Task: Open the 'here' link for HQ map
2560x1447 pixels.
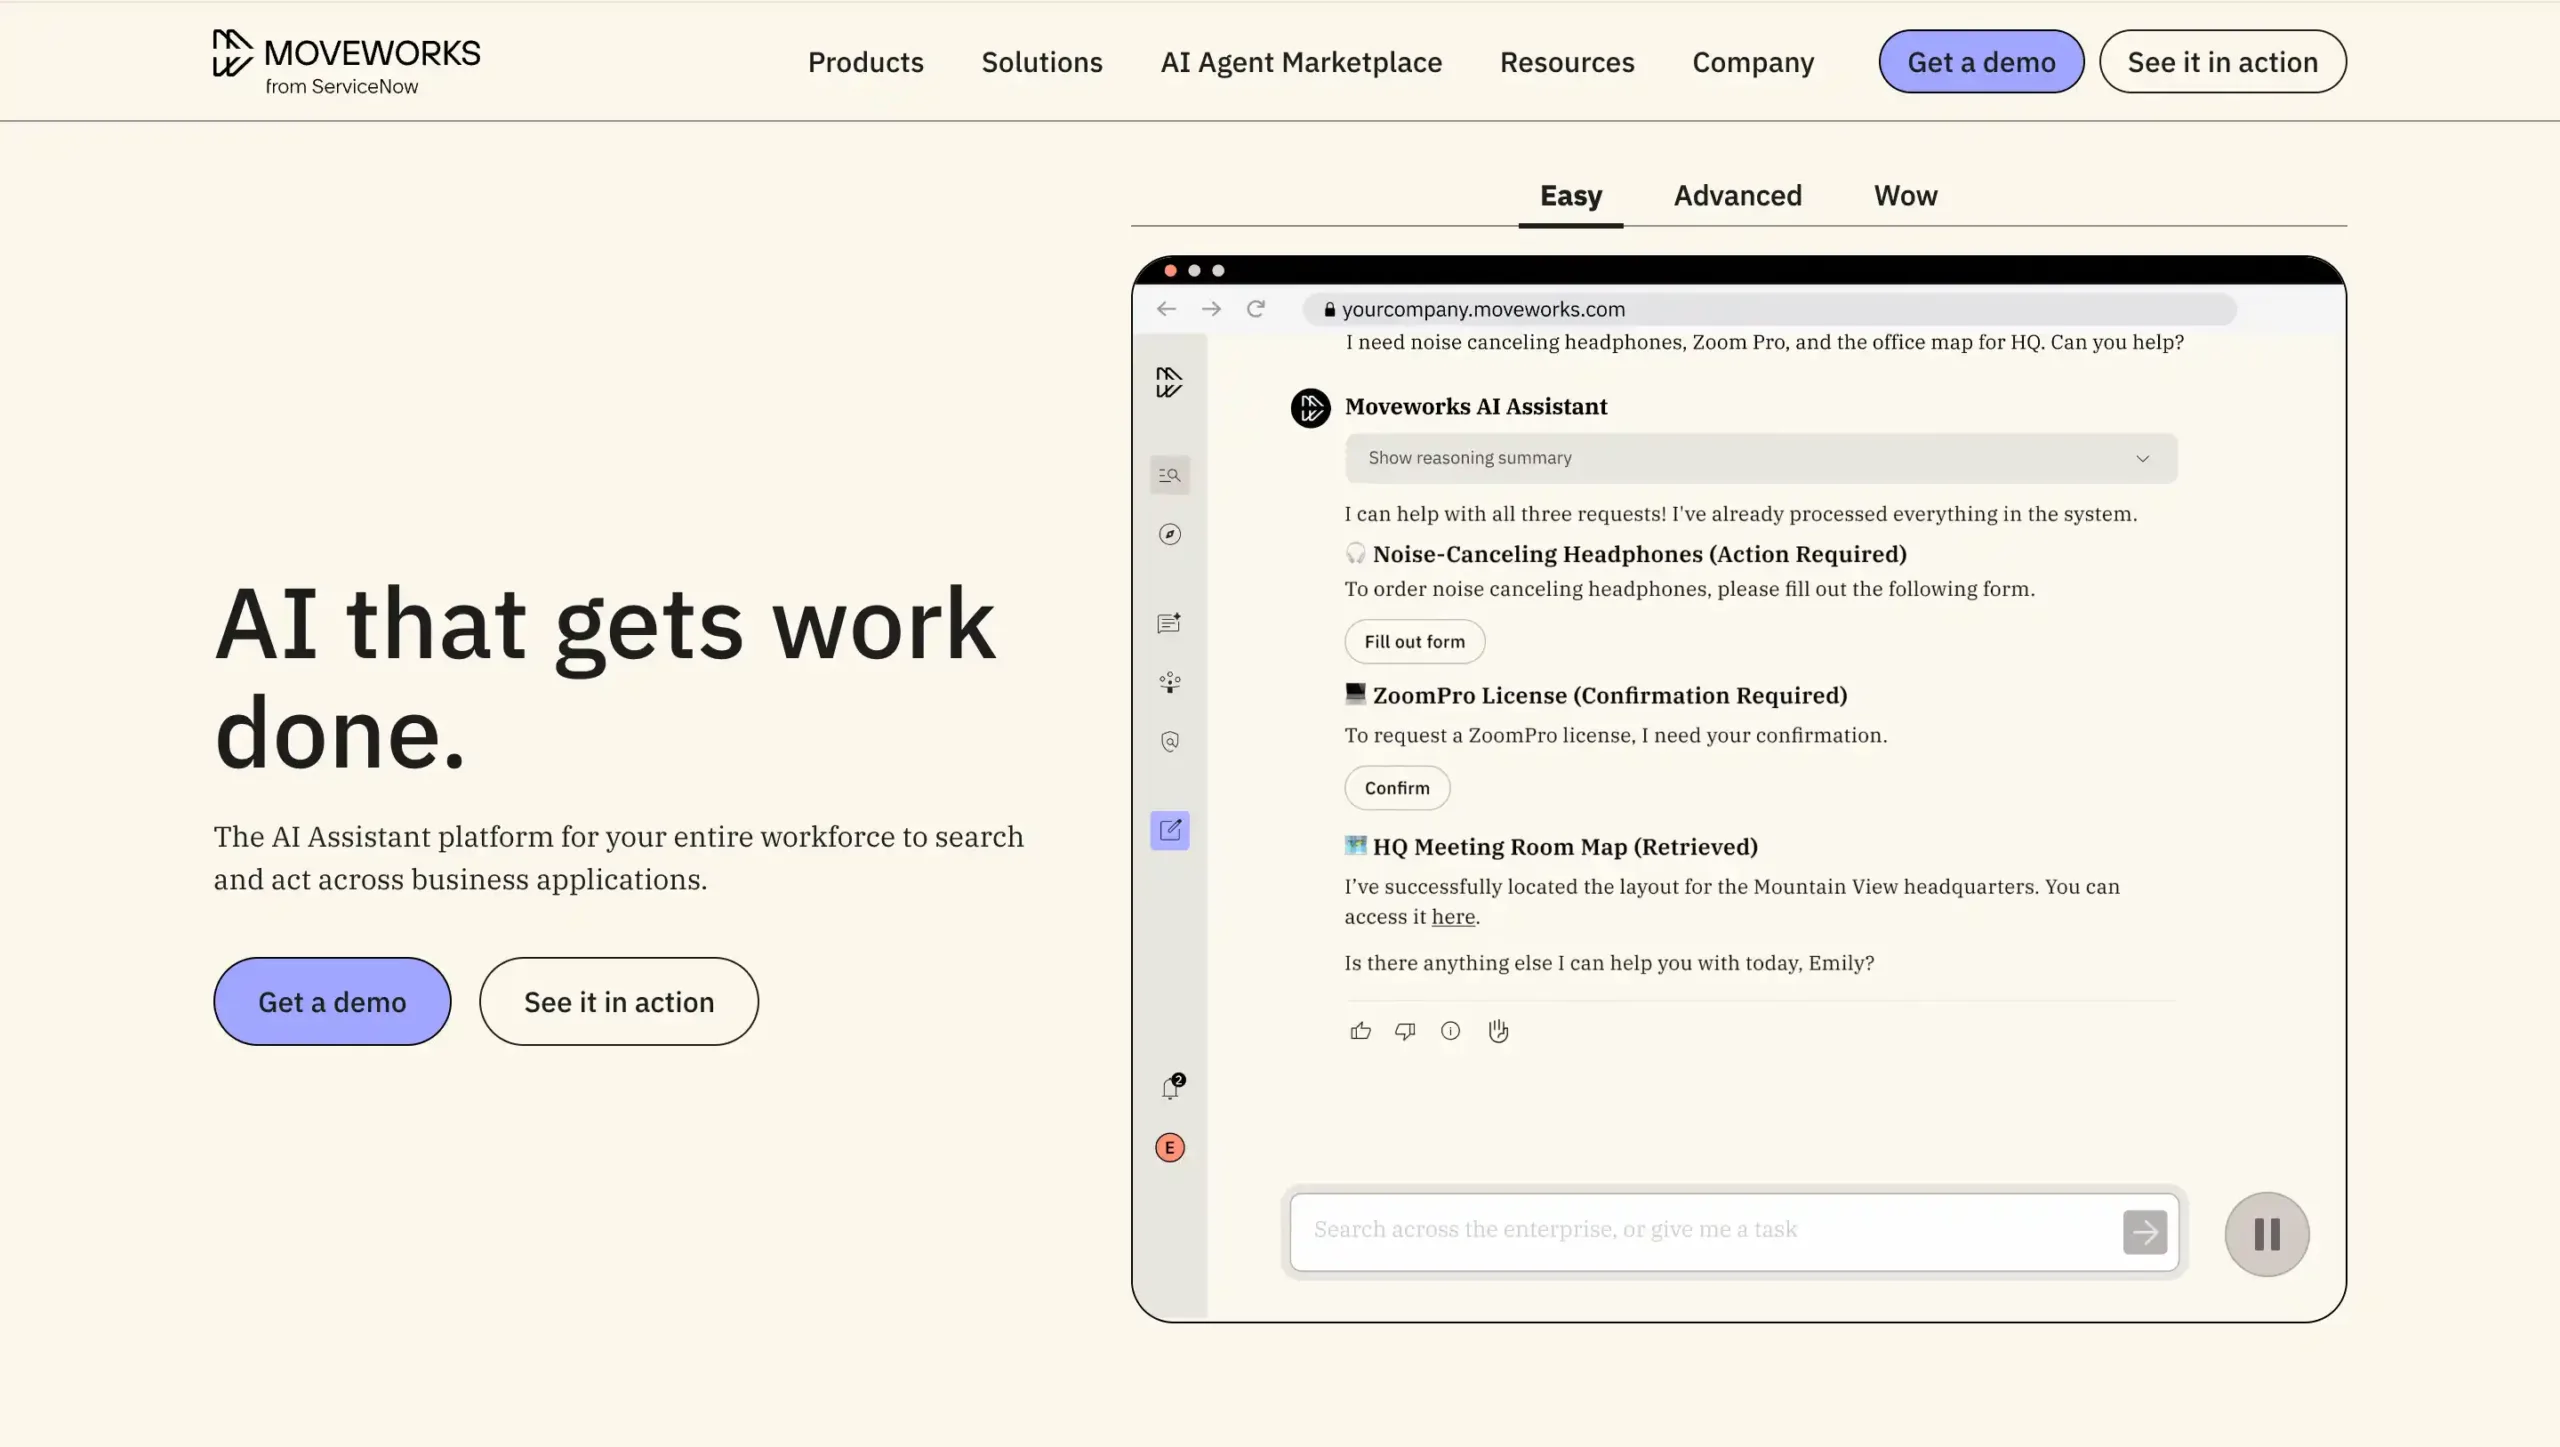Action: click(1453, 917)
